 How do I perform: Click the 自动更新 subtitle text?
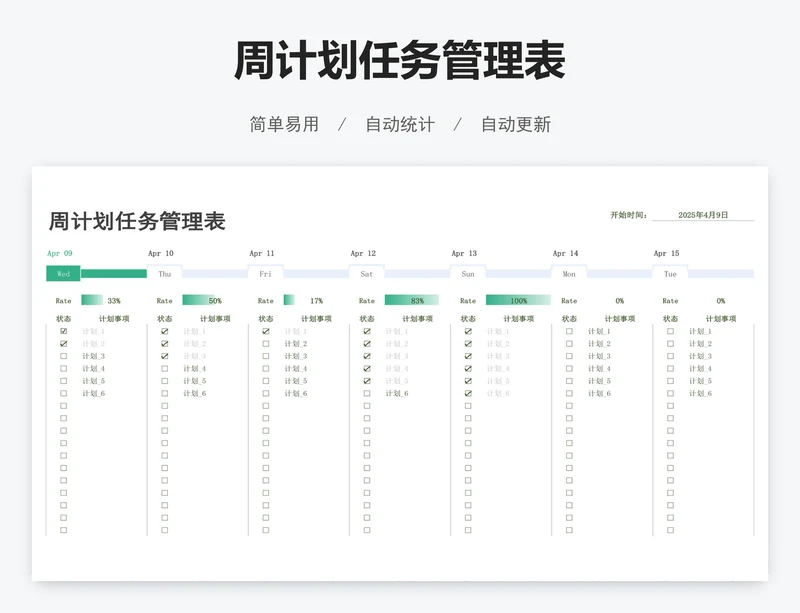click(x=516, y=125)
